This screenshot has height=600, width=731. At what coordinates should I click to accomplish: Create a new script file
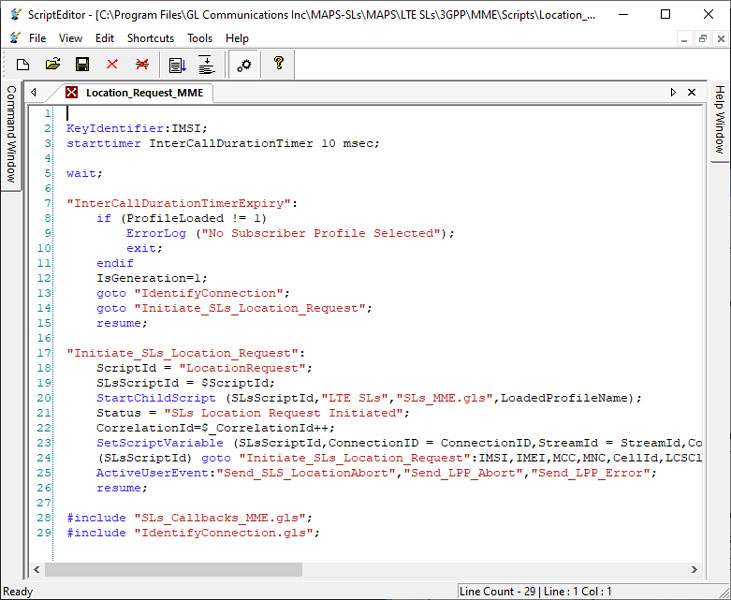point(23,64)
